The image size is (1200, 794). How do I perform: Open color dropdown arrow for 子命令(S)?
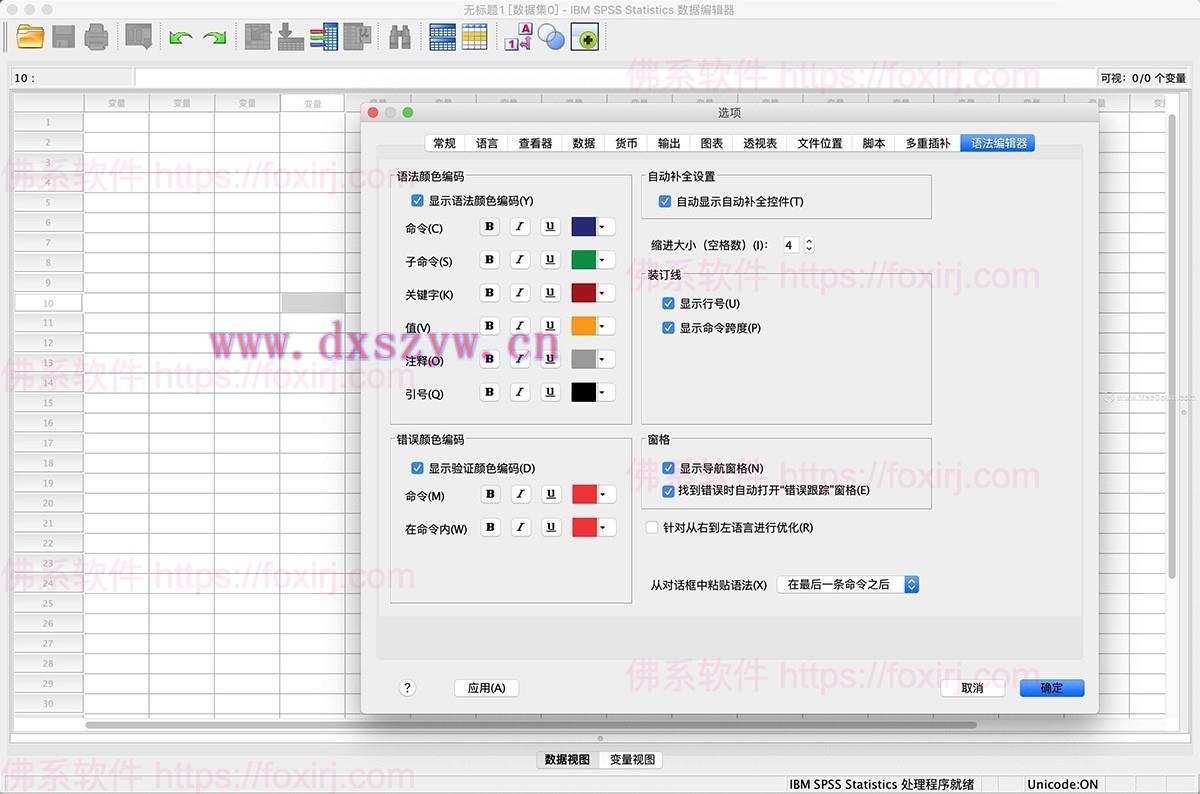pos(603,260)
